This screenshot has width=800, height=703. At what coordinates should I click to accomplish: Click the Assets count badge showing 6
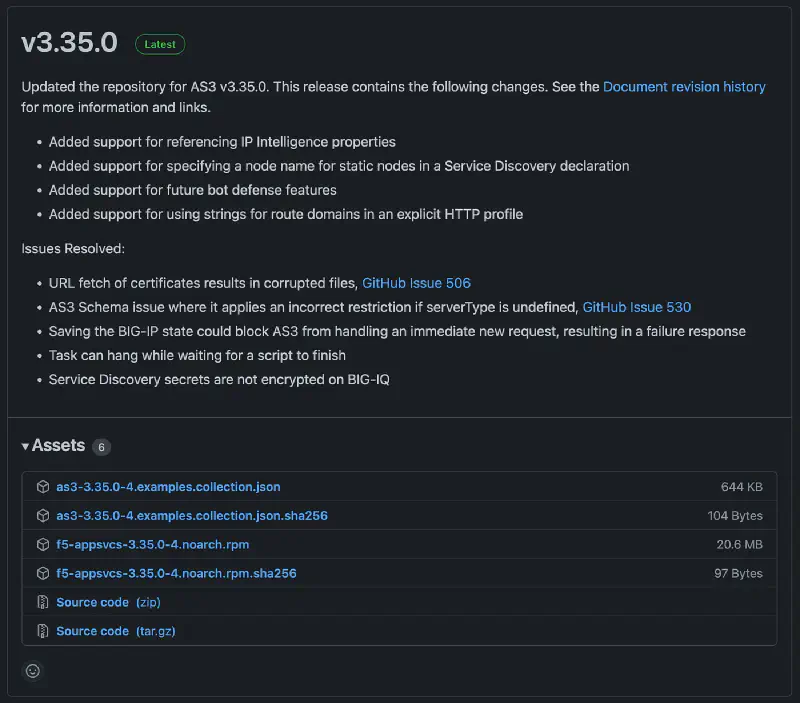click(101, 447)
